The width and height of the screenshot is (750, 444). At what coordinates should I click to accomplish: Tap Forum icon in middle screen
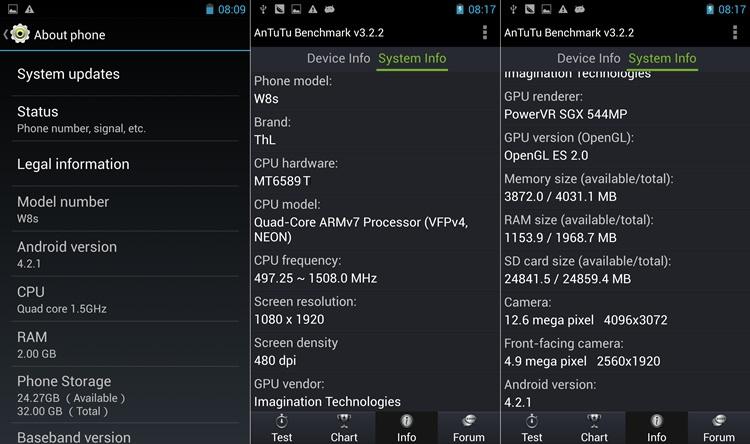click(x=469, y=421)
